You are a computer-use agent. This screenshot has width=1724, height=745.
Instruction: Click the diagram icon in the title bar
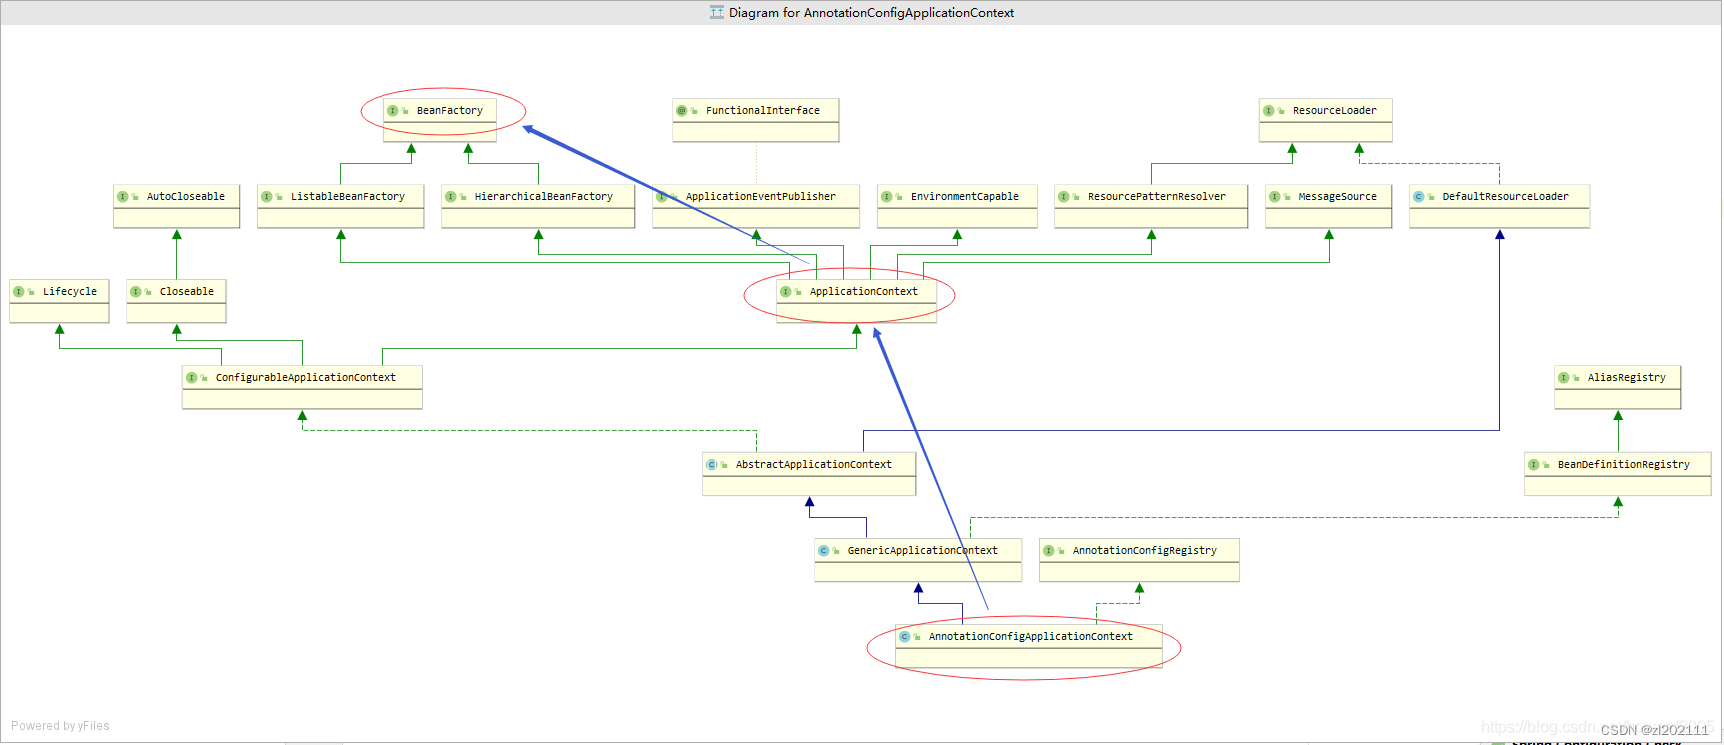tap(717, 12)
